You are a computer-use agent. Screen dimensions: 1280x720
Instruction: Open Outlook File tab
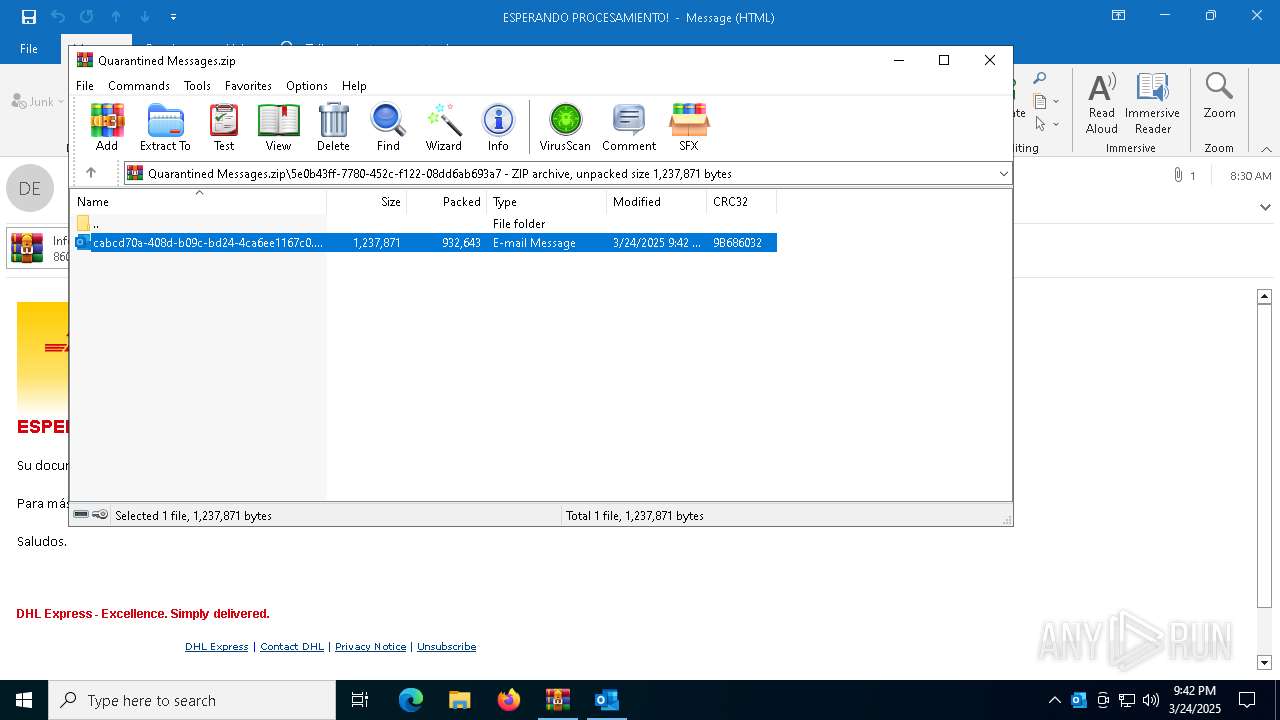(x=29, y=48)
